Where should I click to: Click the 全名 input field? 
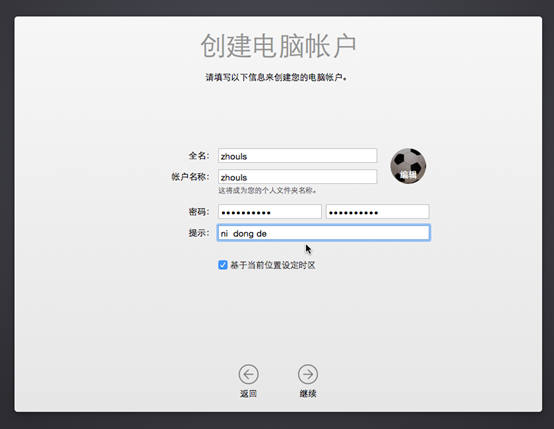(x=297, y=156)
